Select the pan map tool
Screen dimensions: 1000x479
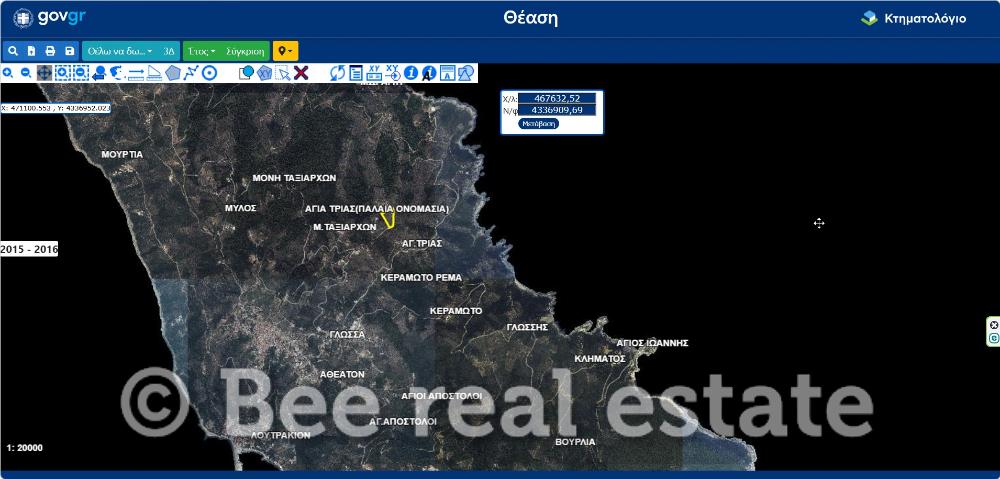45,73
